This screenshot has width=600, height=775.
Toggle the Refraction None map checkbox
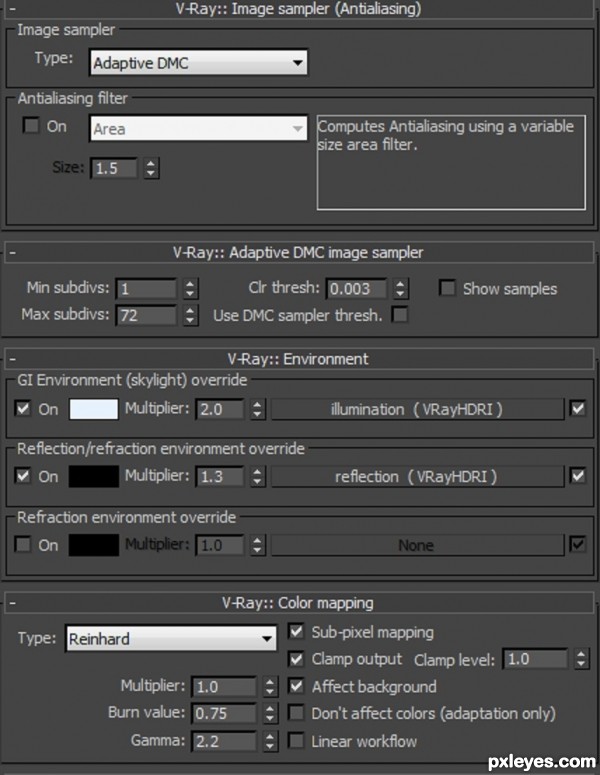point(578,545)
